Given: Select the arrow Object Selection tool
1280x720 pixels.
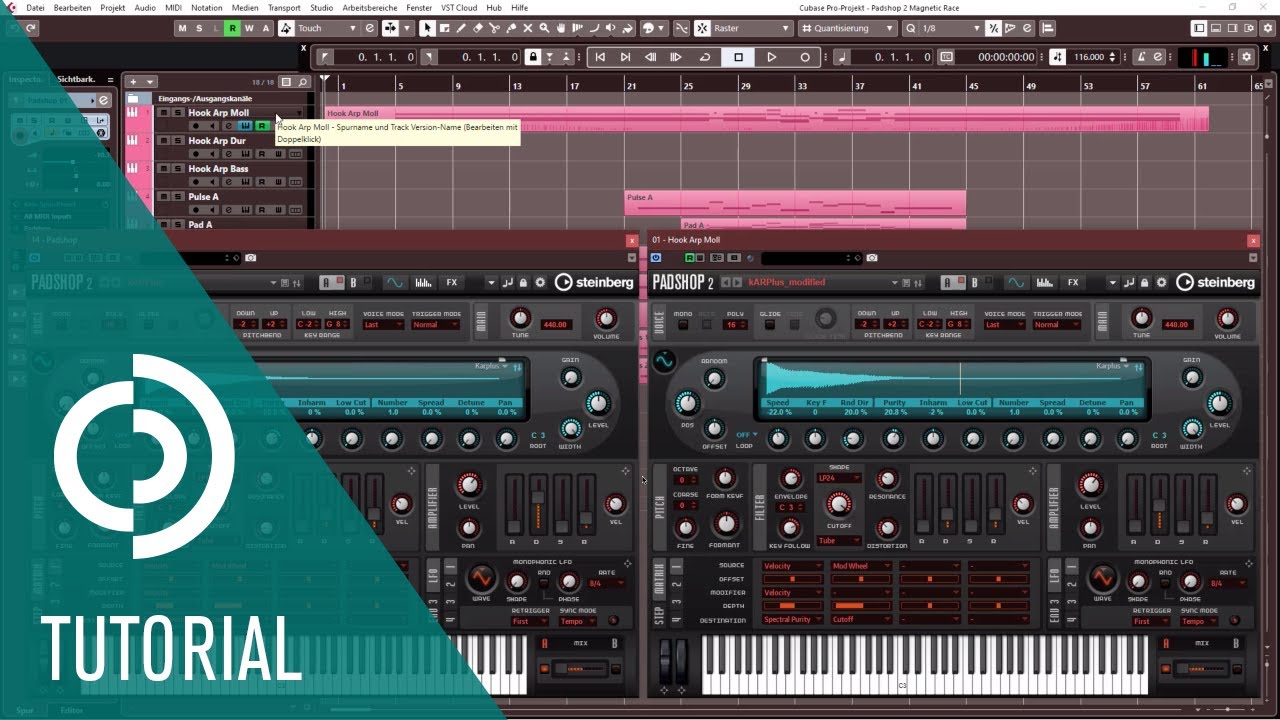Looking at the screenshot, I should pyautogui.click(x=428, y=28).
